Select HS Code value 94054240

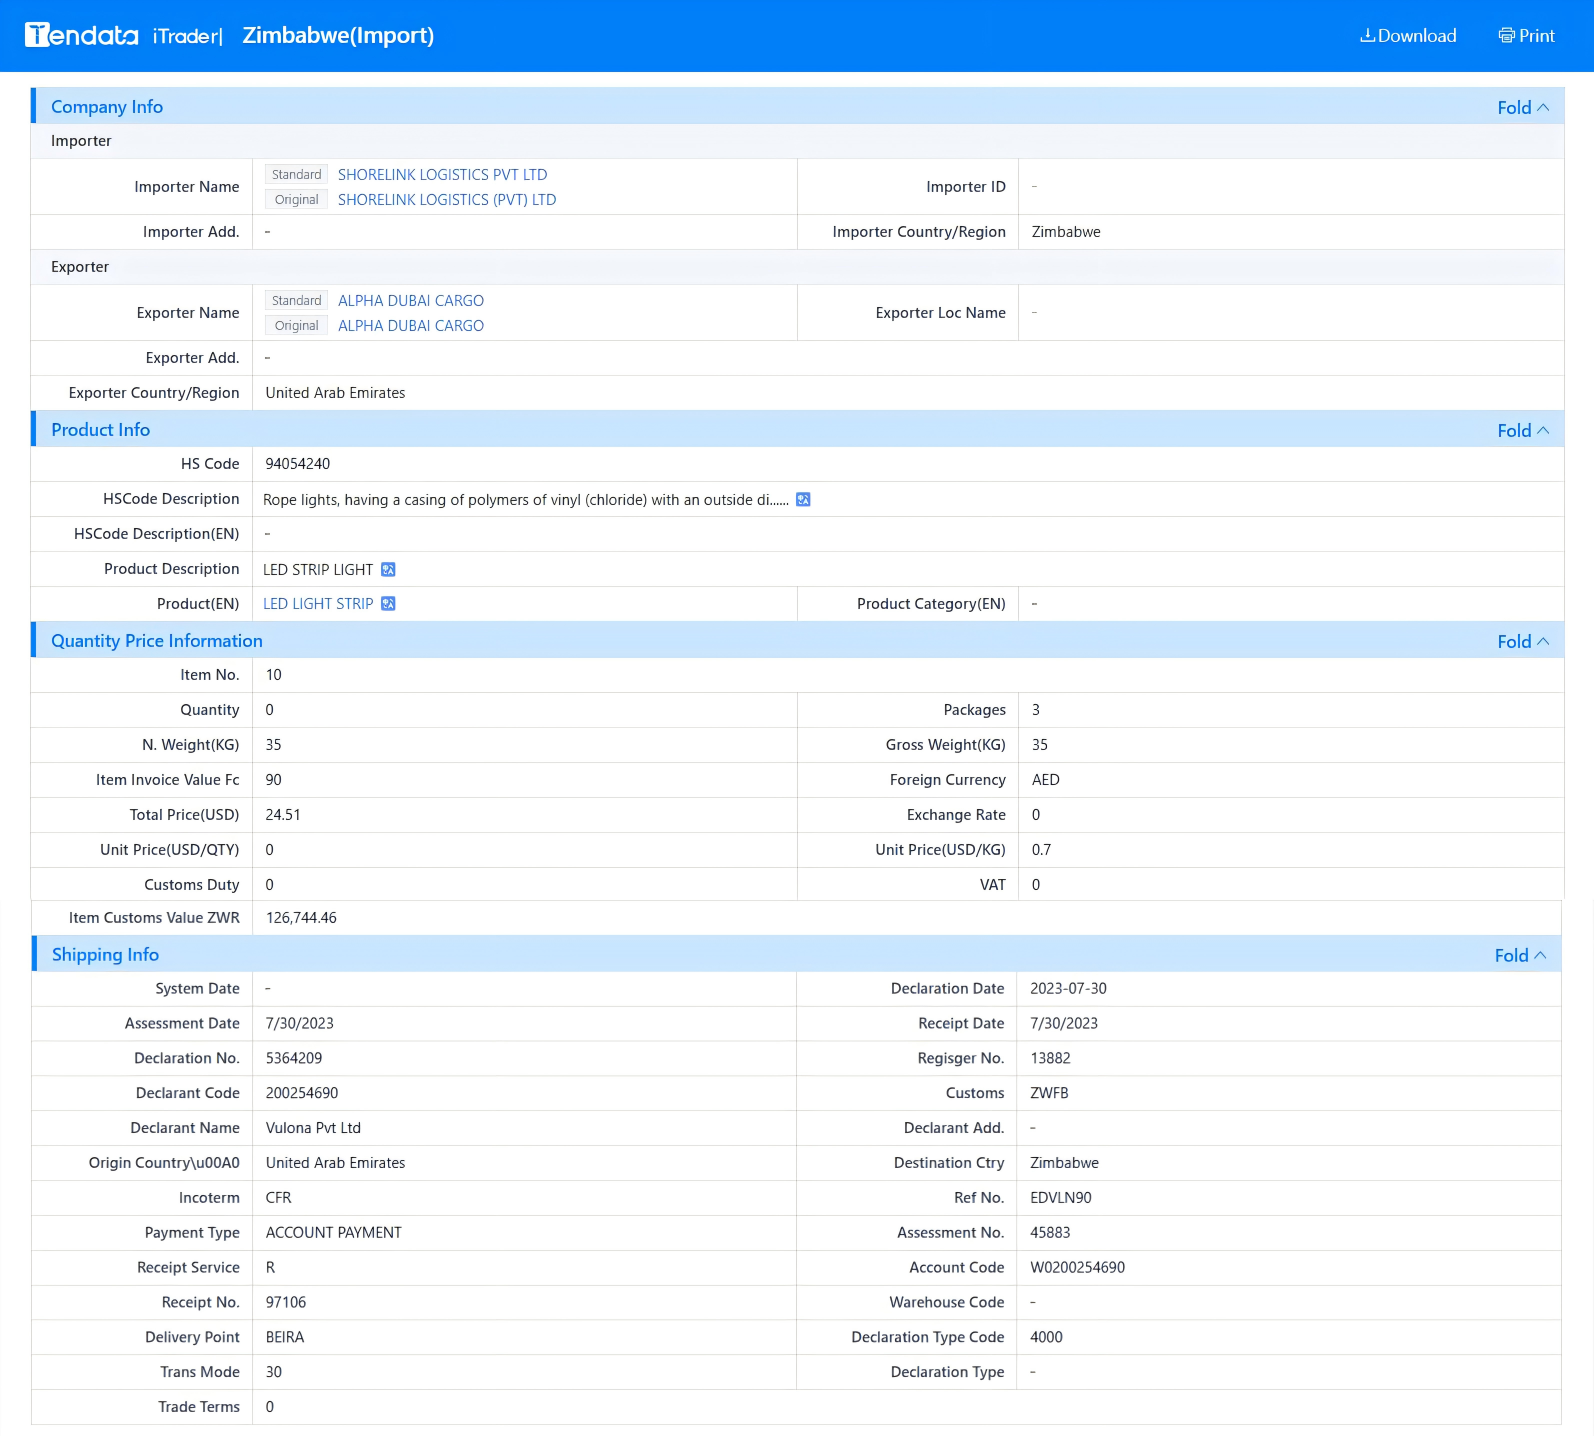[298, 464]
